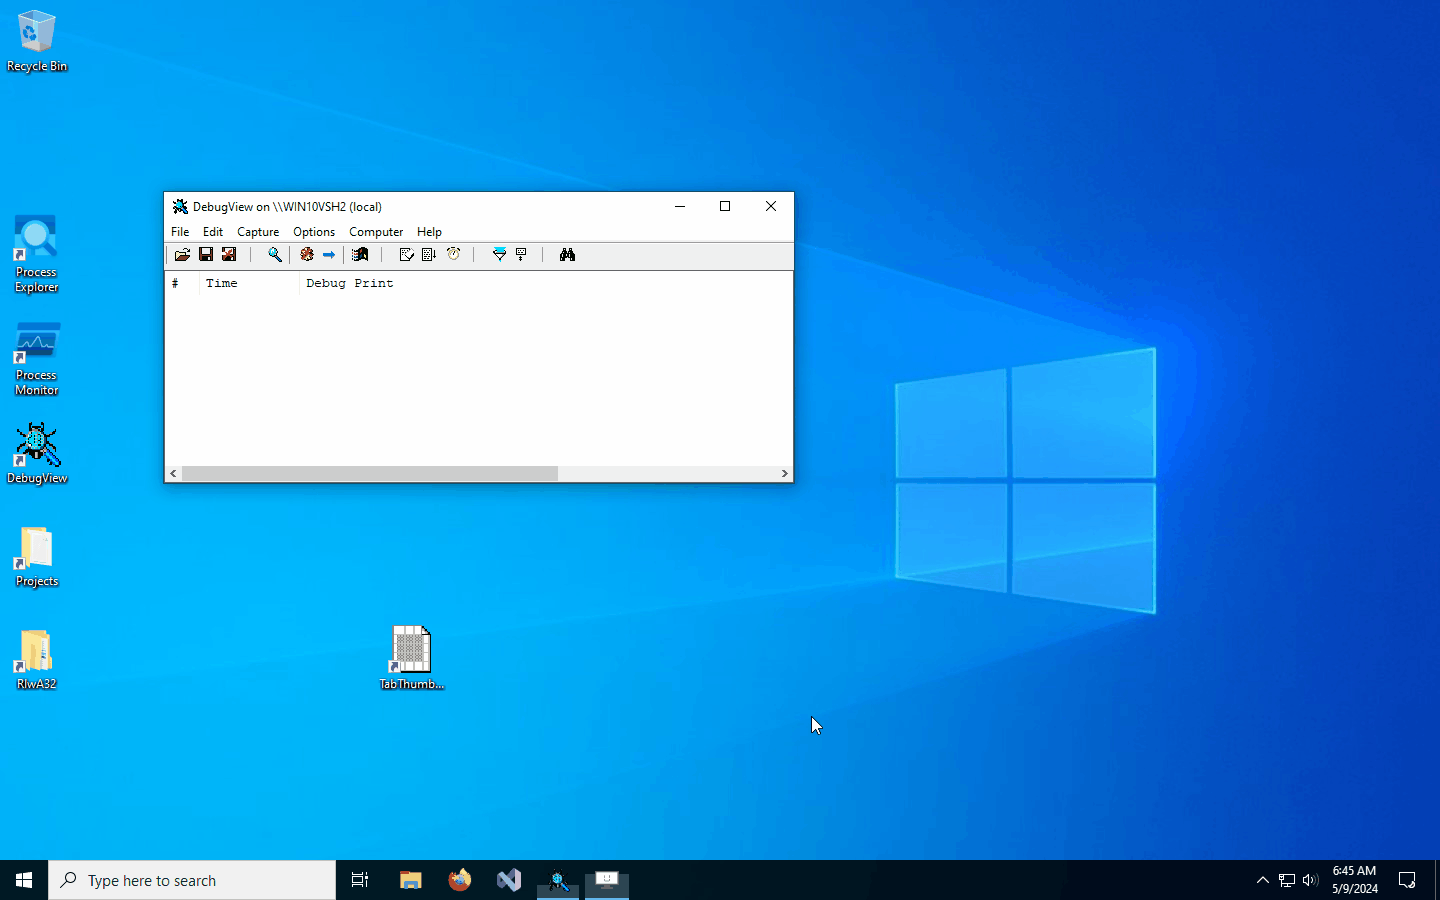Click the Open log file toolbar icon
Image resolution: width=1440 pixels, height=900 pixels.
click(182, 255)
